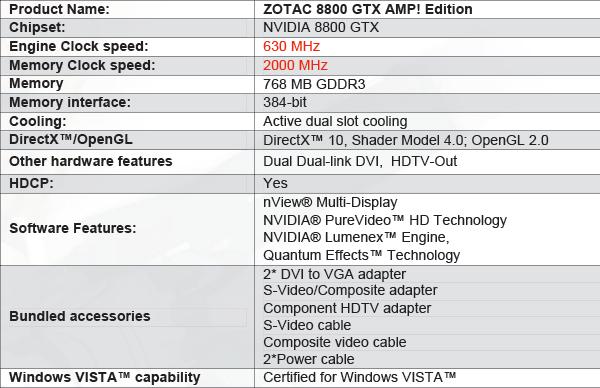Click the Quantum Effects Technology line

tap(362, 255)
